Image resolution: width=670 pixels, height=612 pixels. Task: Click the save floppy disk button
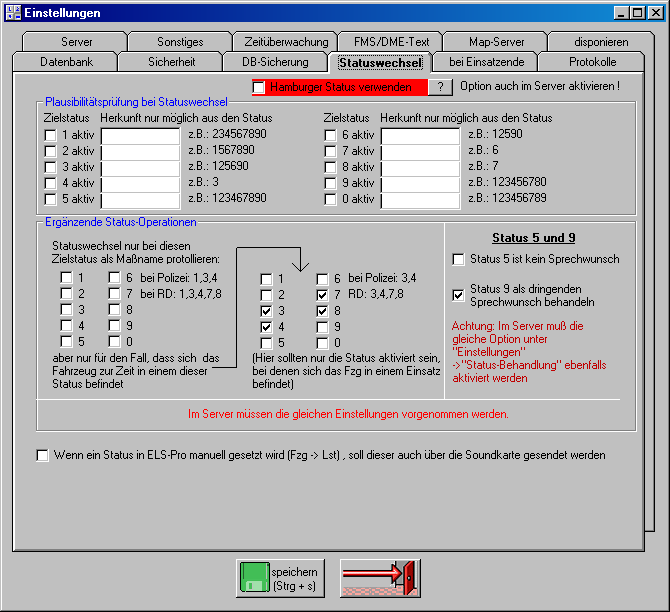coord(280,578)
